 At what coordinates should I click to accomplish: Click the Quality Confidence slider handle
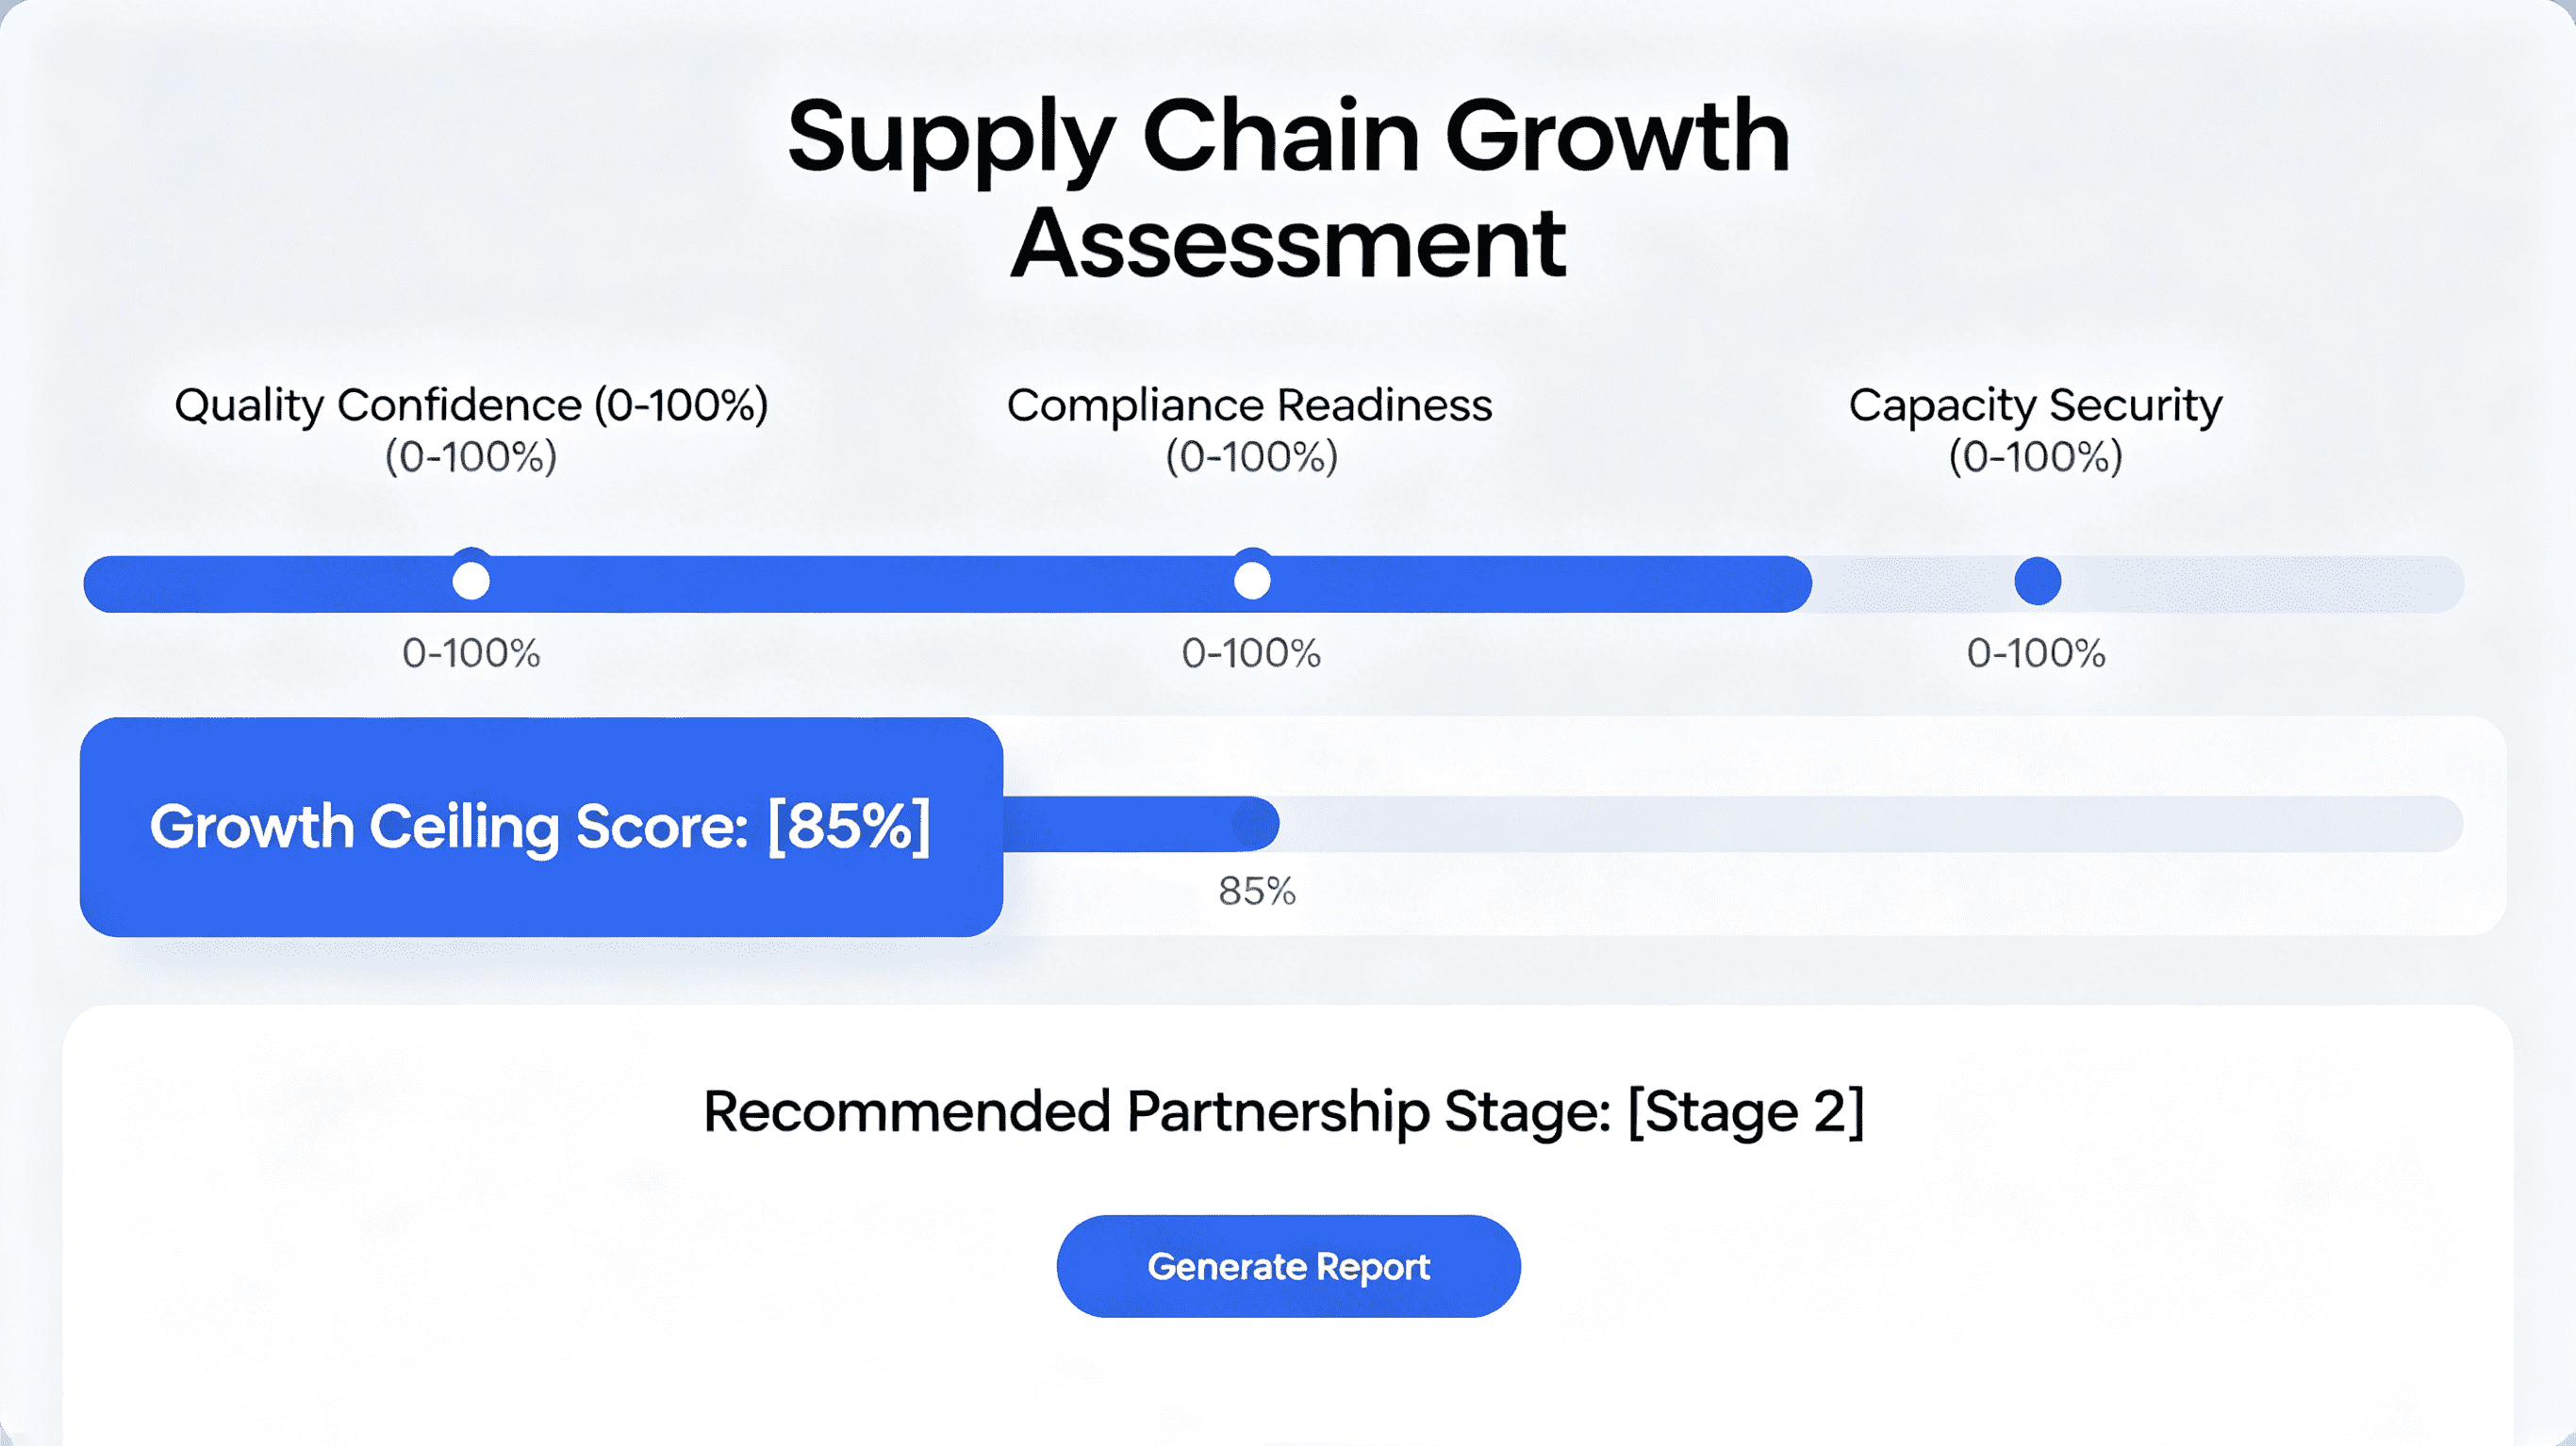coord(471,580)
